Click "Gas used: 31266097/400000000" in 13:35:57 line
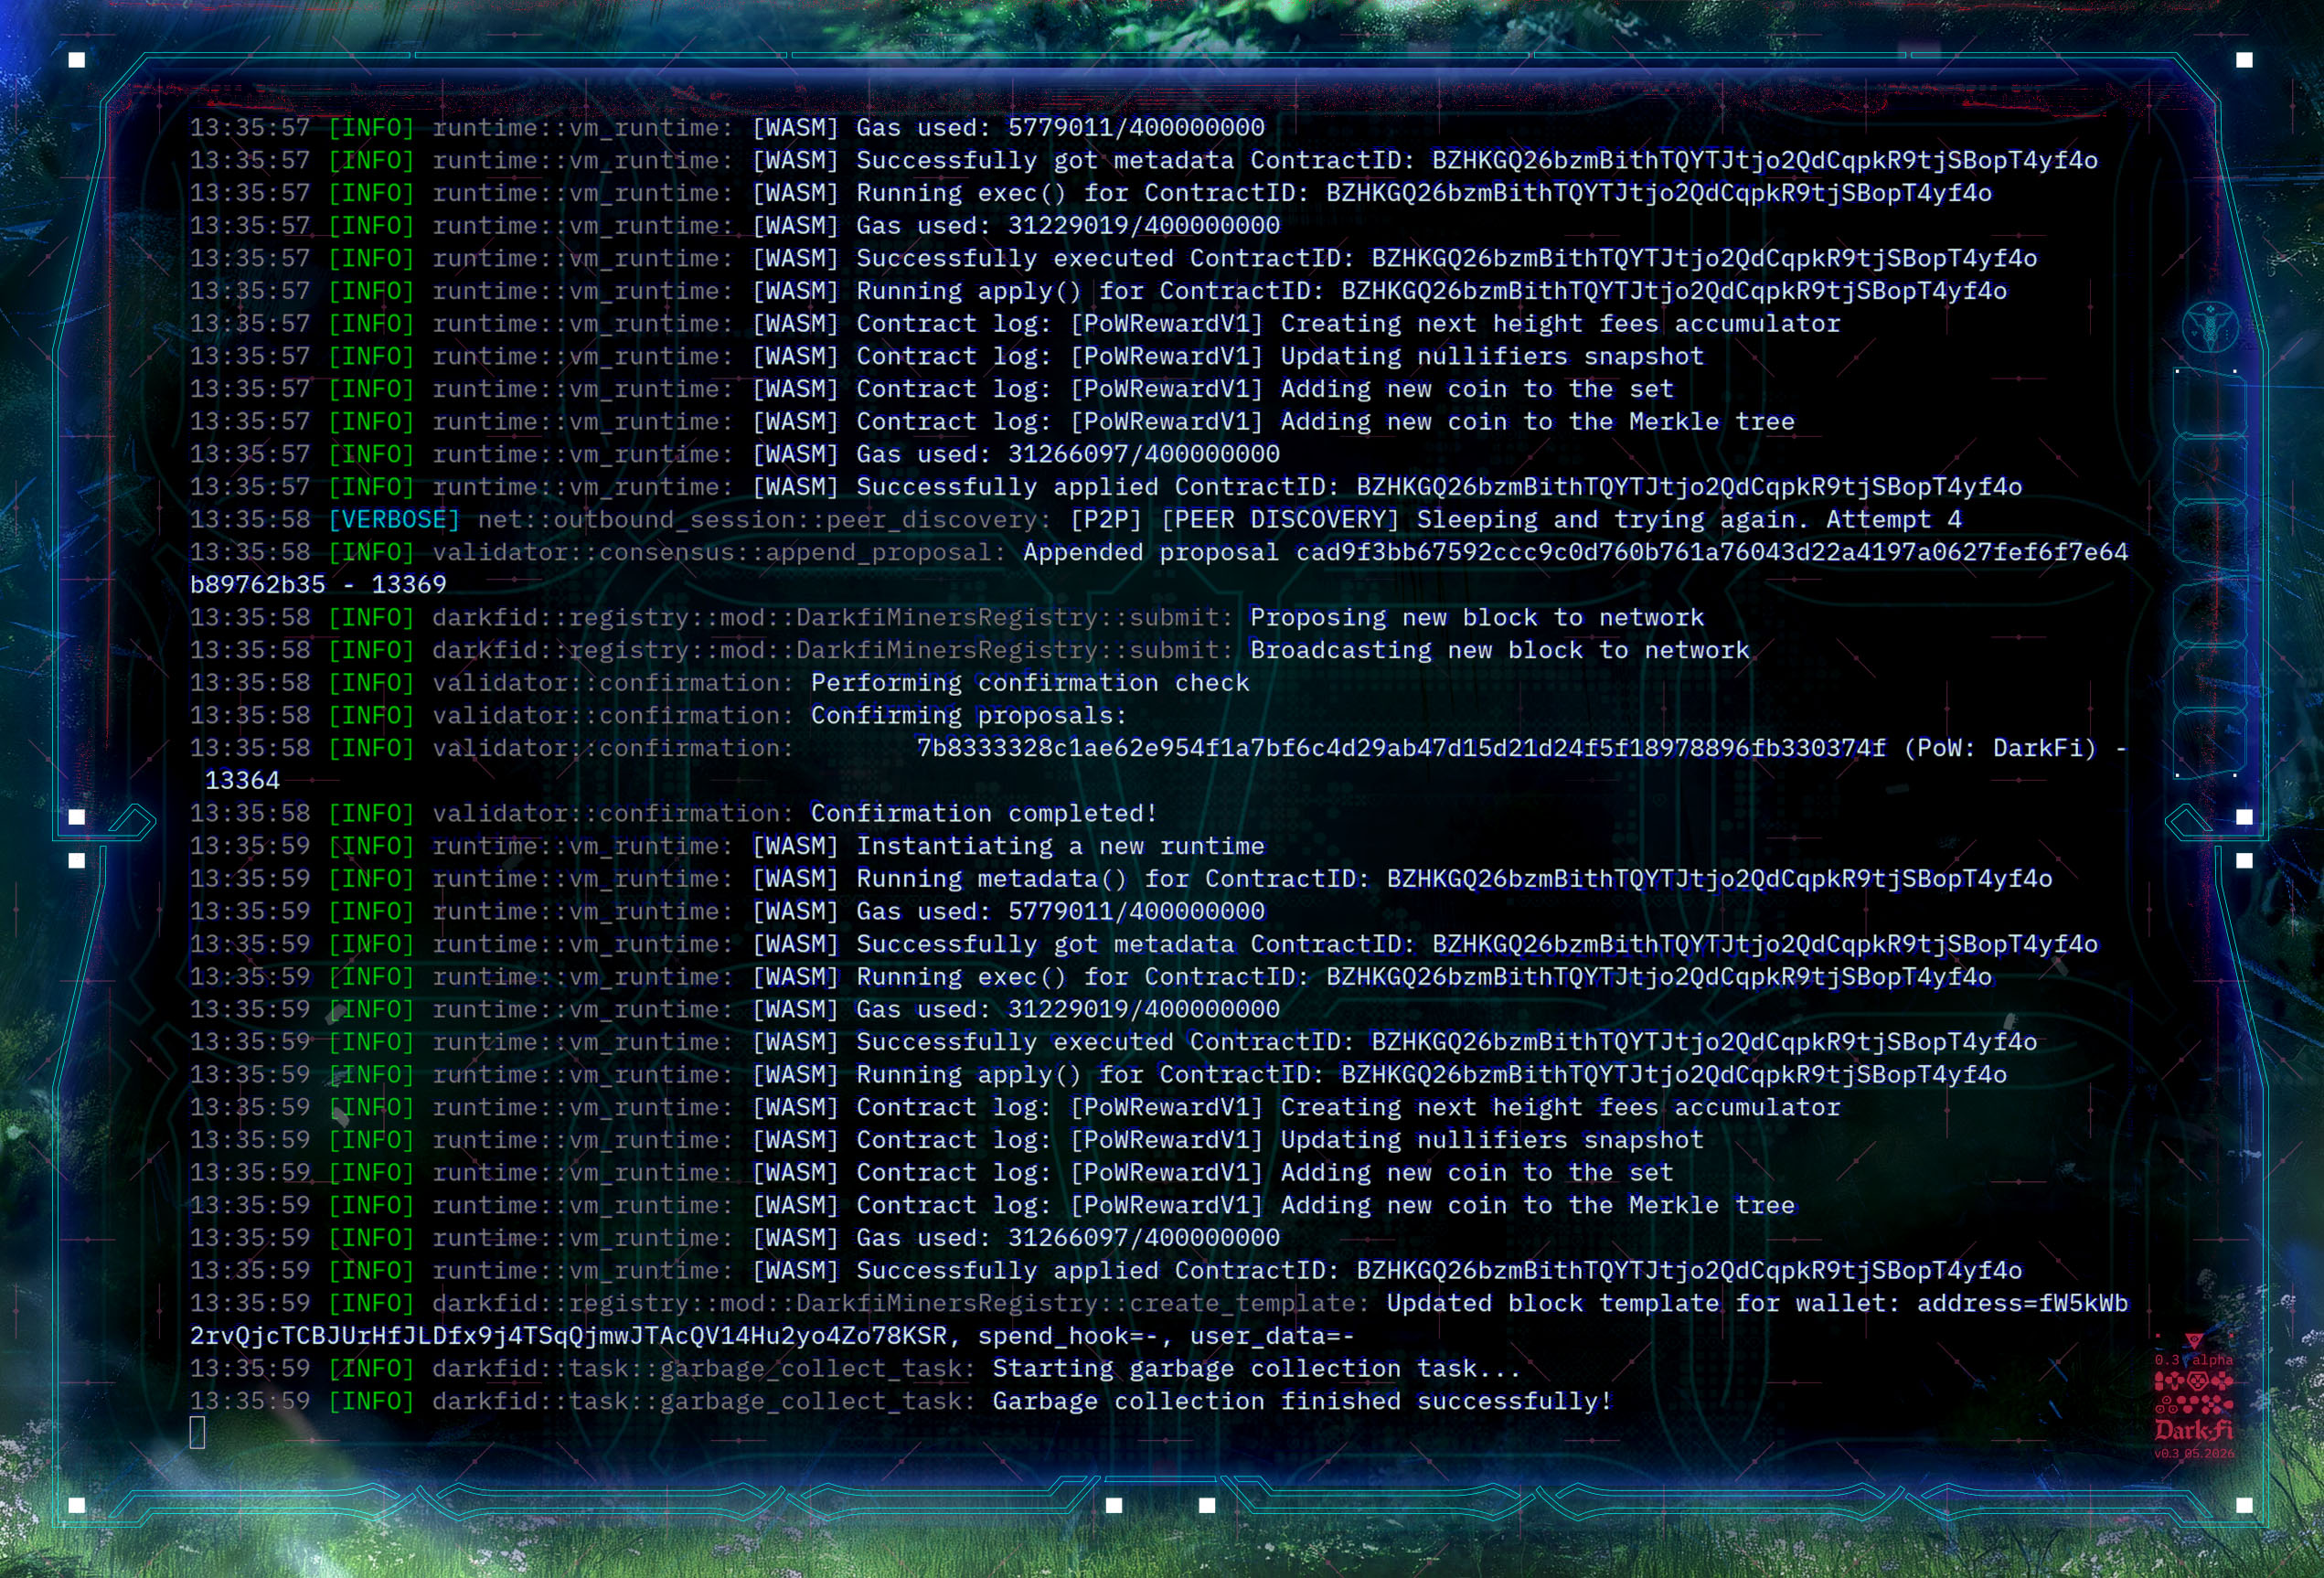The width and height of the screenshot is (2324, 1578). (x=1068, y=454)
